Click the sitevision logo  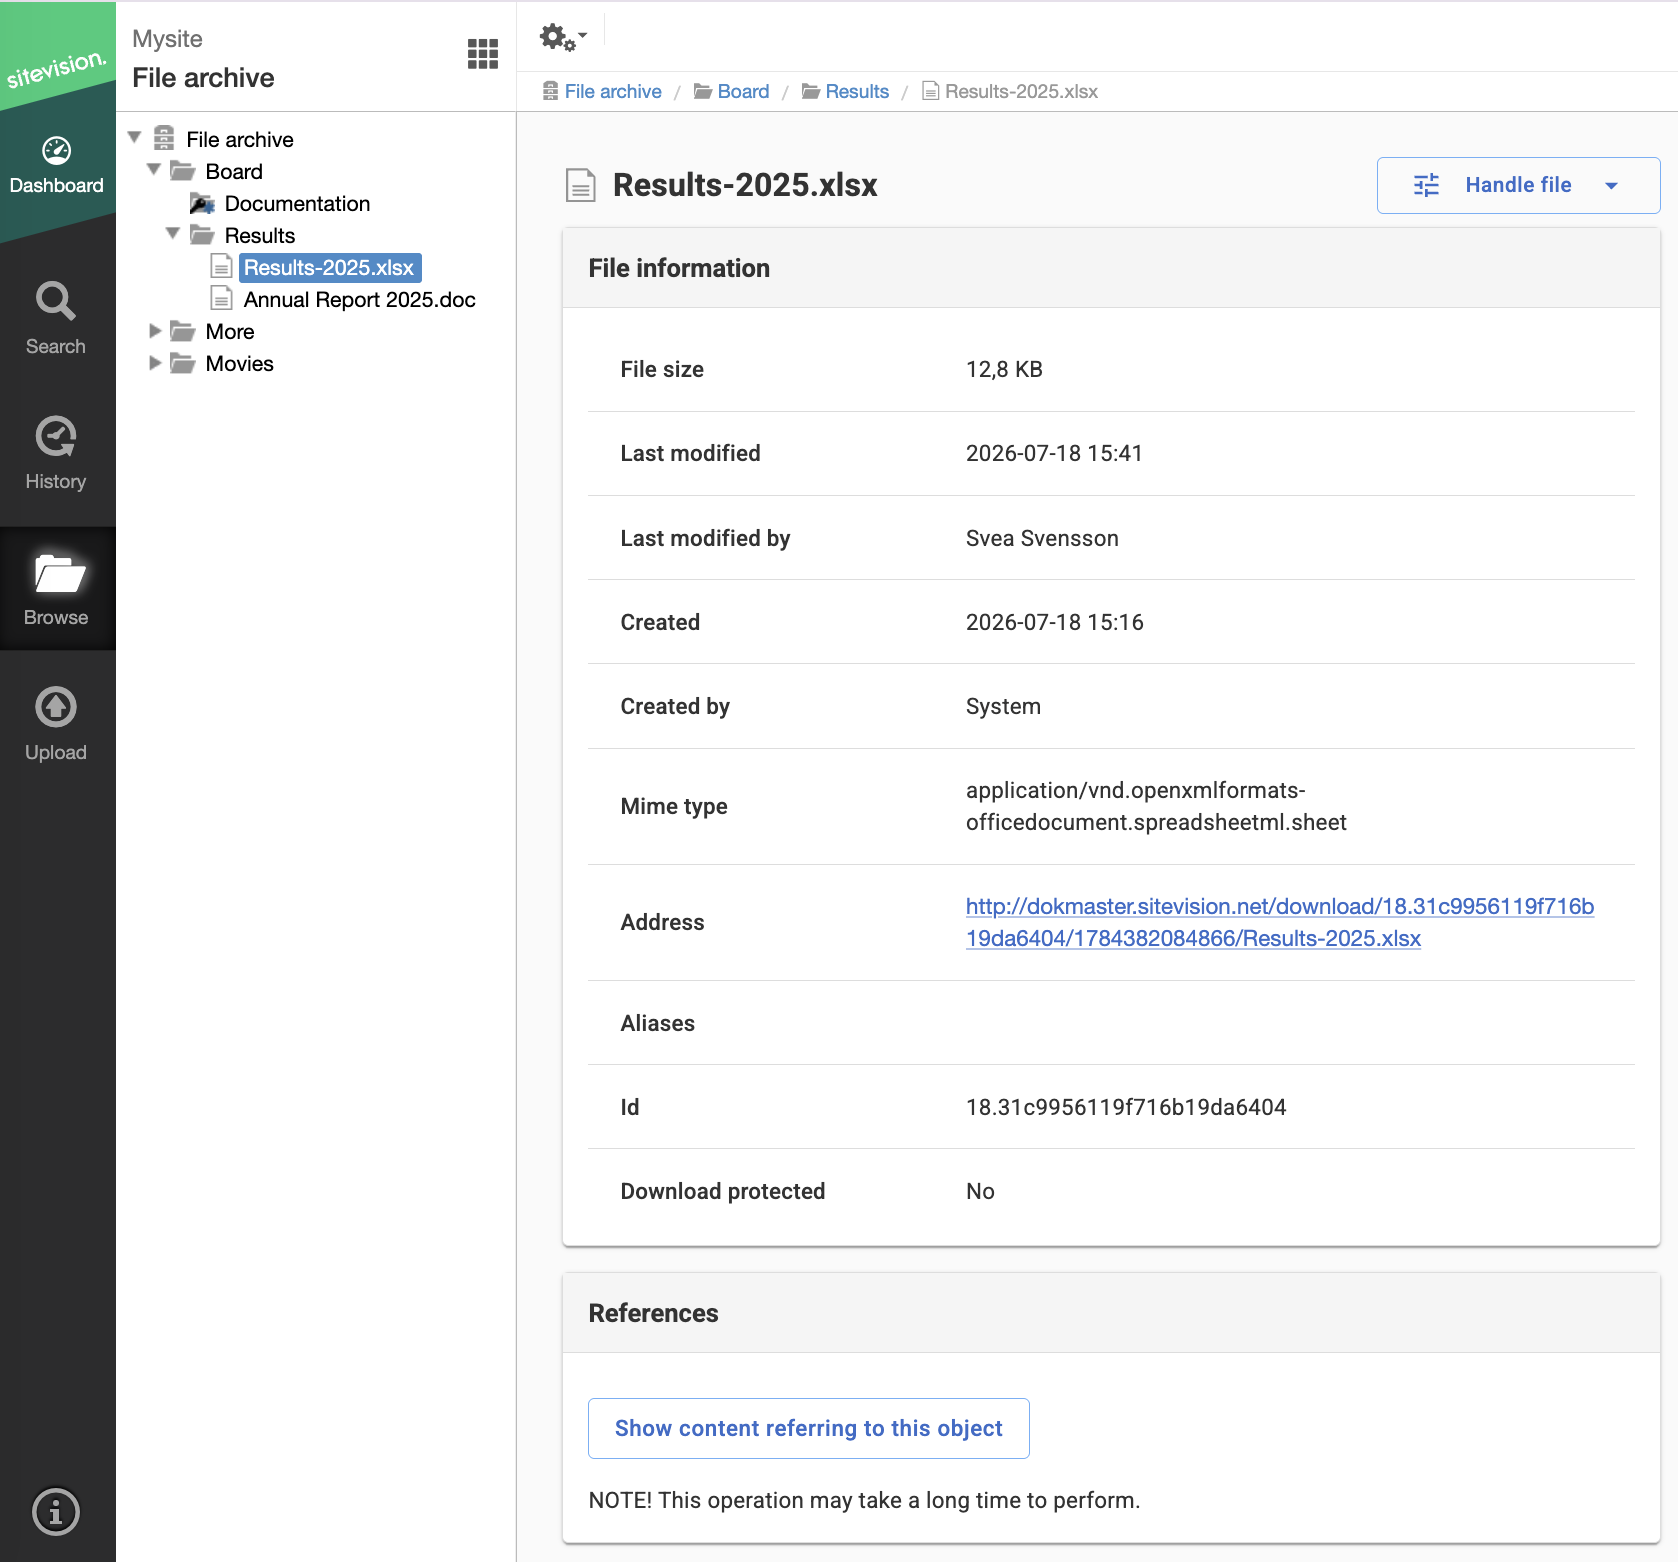coord(56,68)
